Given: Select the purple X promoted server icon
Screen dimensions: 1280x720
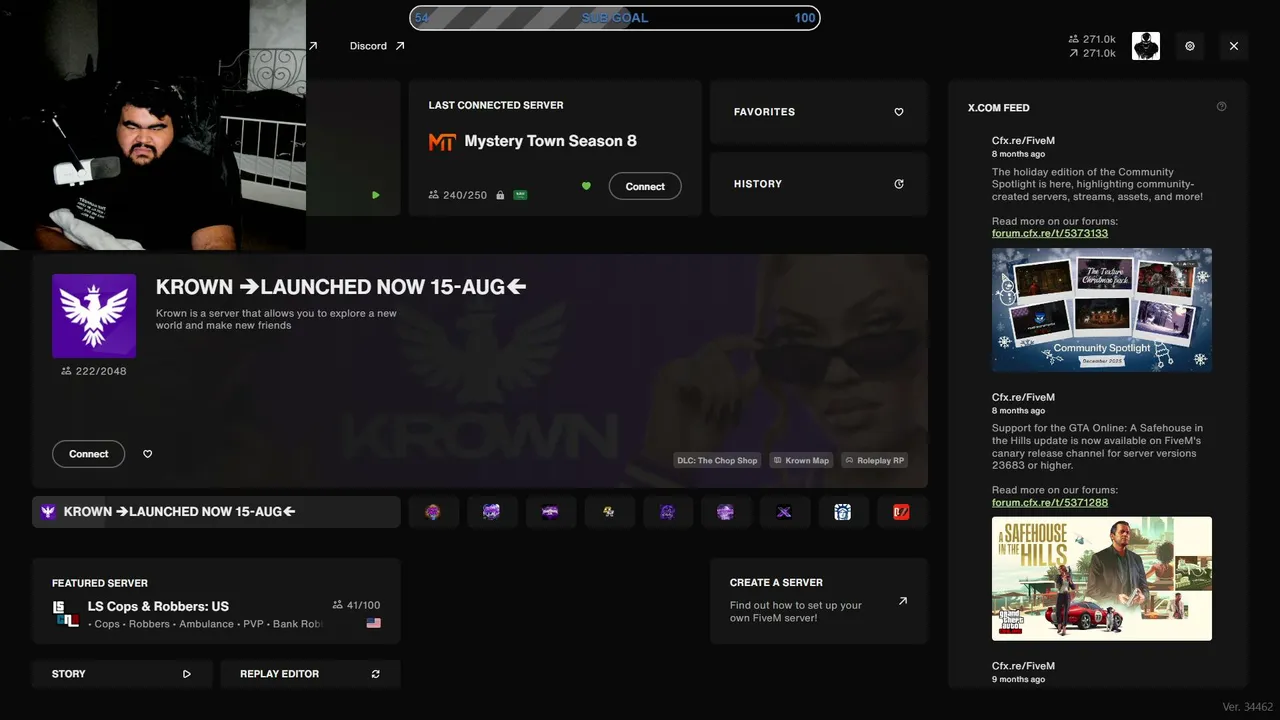Looking at the screenshot, I should 784,512.
